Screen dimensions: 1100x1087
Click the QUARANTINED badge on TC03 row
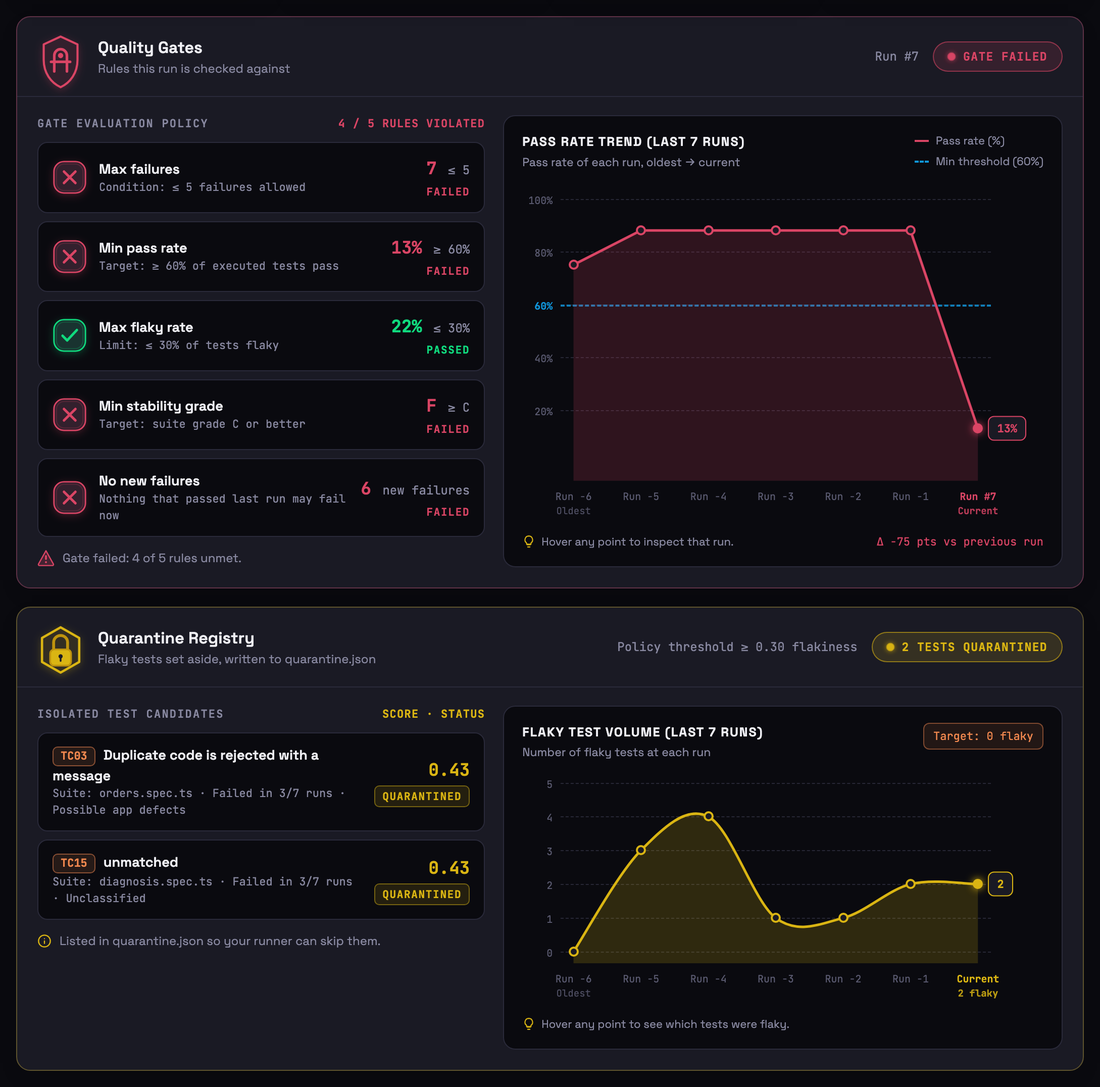(422, 796)
